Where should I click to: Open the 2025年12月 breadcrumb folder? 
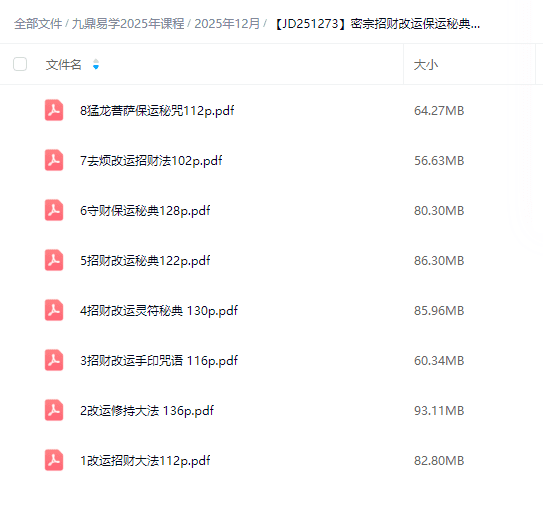[x=227, y=24]
